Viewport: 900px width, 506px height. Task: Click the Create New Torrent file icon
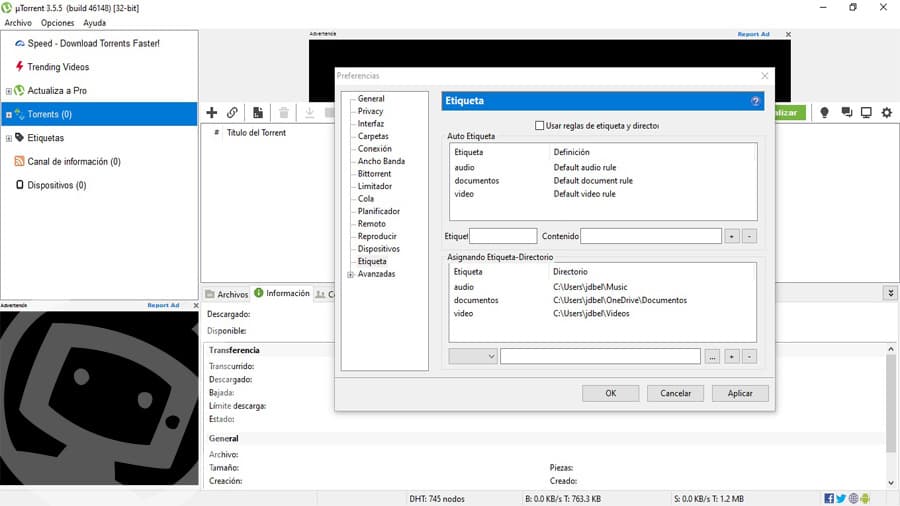258,112
